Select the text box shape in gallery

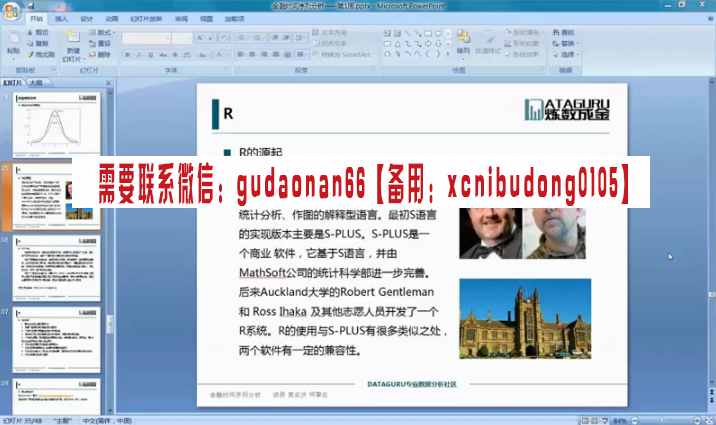(387, 33)
